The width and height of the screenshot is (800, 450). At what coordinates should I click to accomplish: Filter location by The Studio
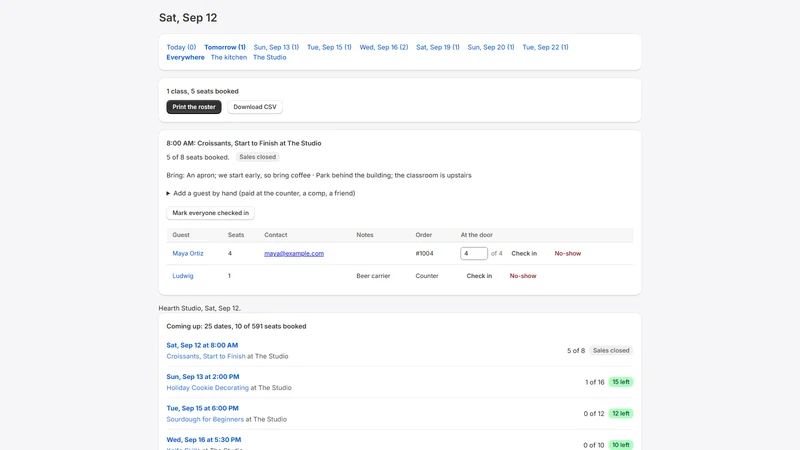pyautogui.click(x=269, y=57)
